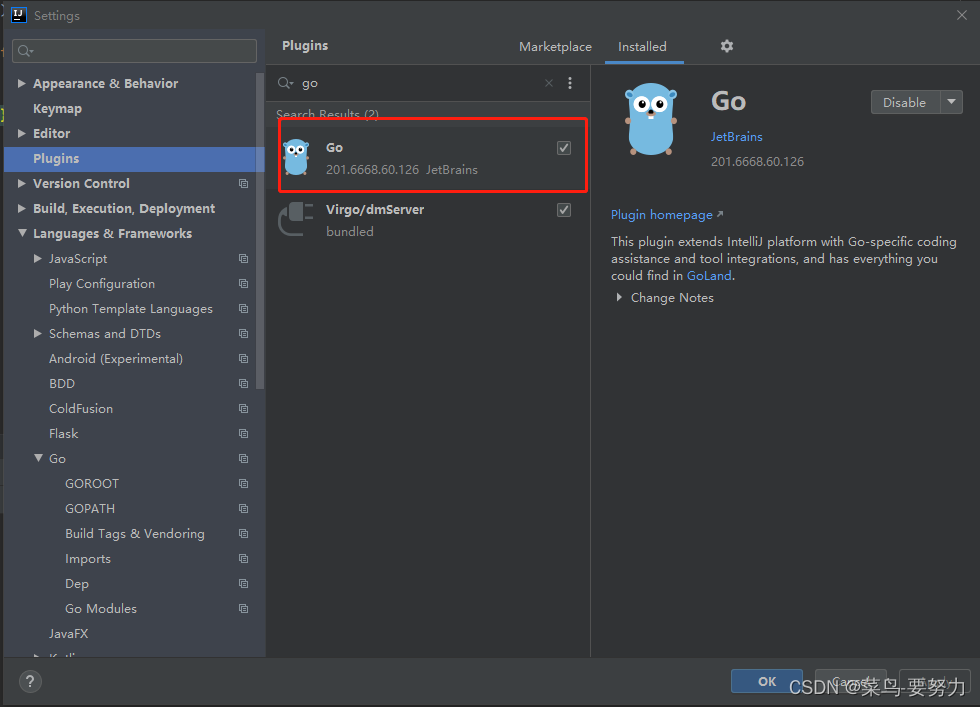
Task: Expand the Change Notes section
Action: click(619, 298)
